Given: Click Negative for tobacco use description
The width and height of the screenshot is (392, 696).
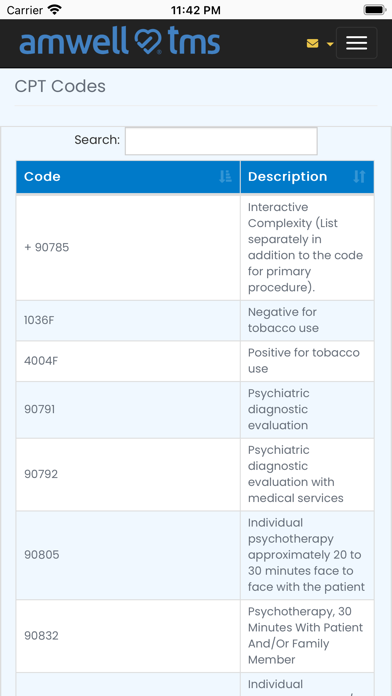Looking at the screenshot, I should coord(283,320).
